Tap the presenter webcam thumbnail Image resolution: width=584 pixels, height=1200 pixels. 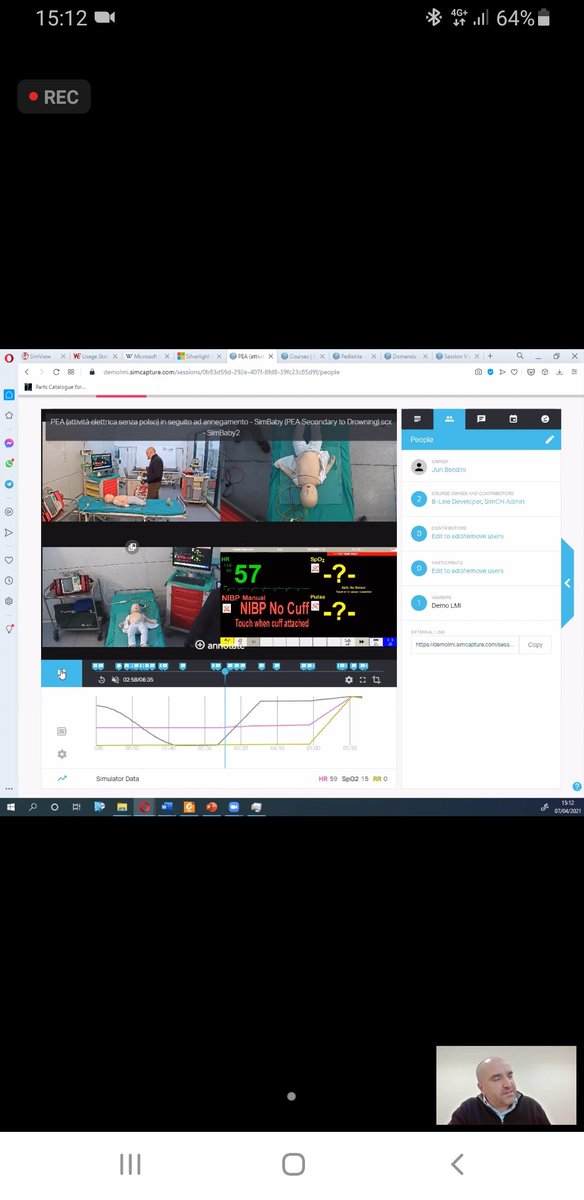point(506,1085)
